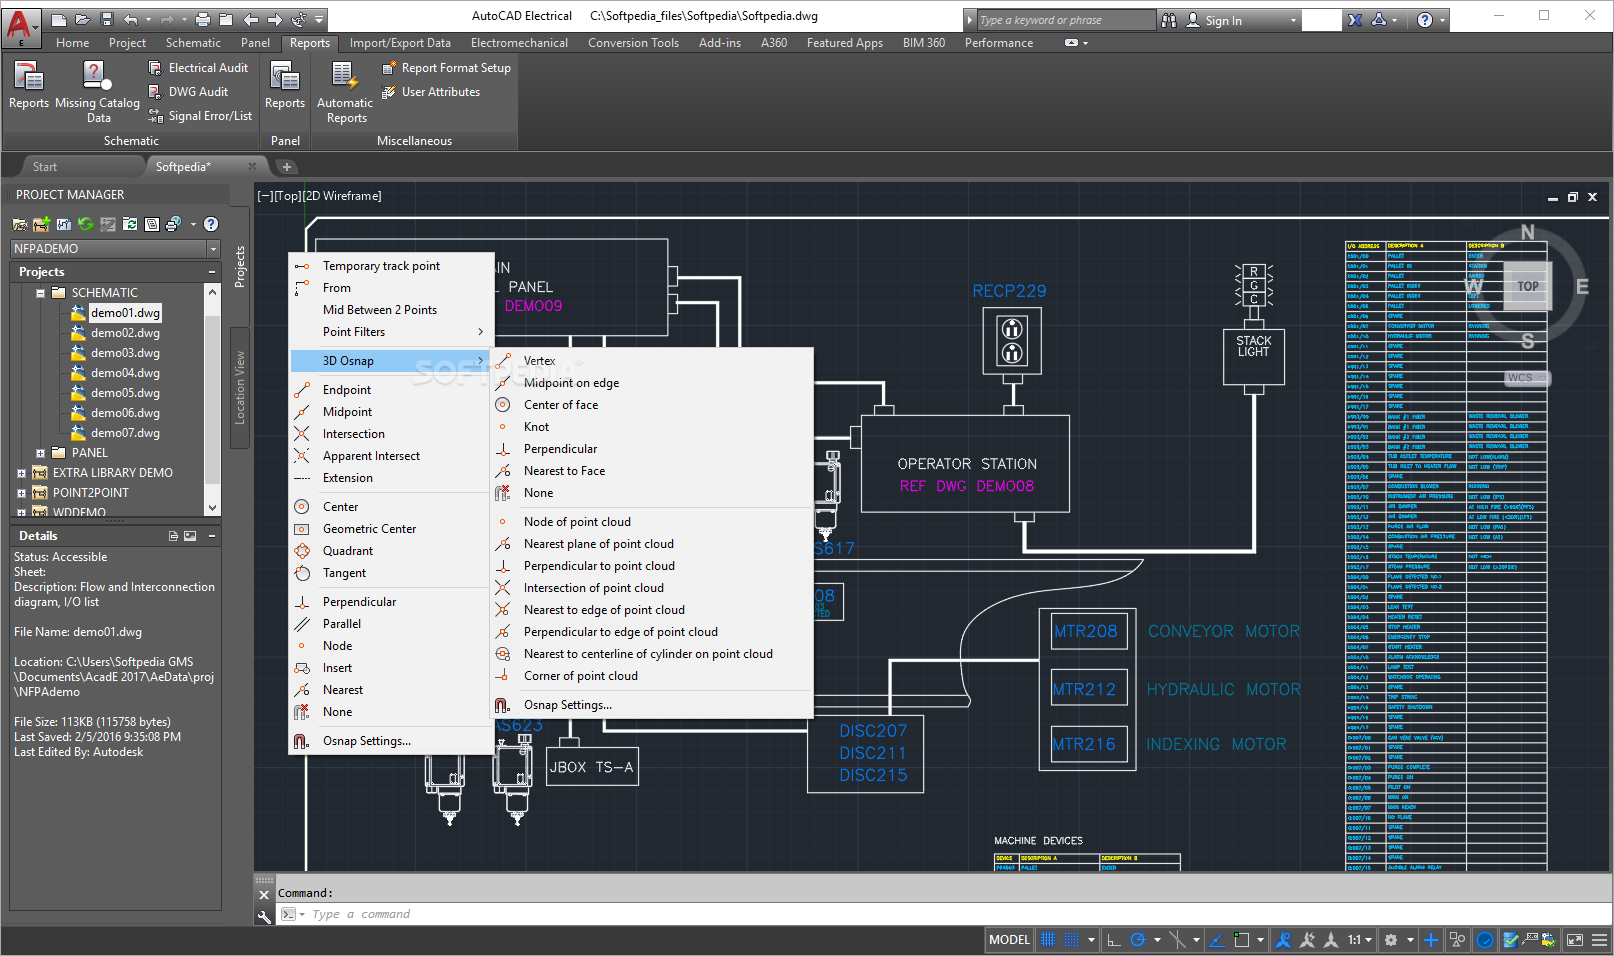Screen dimensions: 1614x956
Task: Switch to the Start file tab
Action: click(x=45, y=167)
